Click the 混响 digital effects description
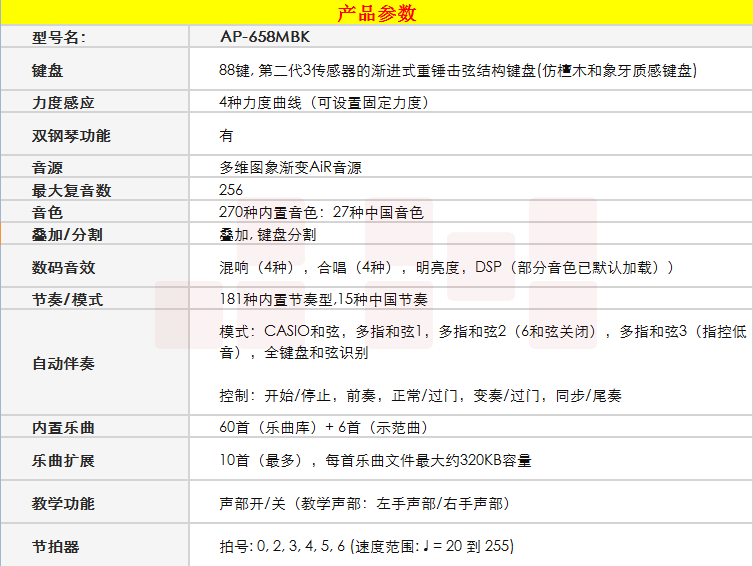 [446, 267]
